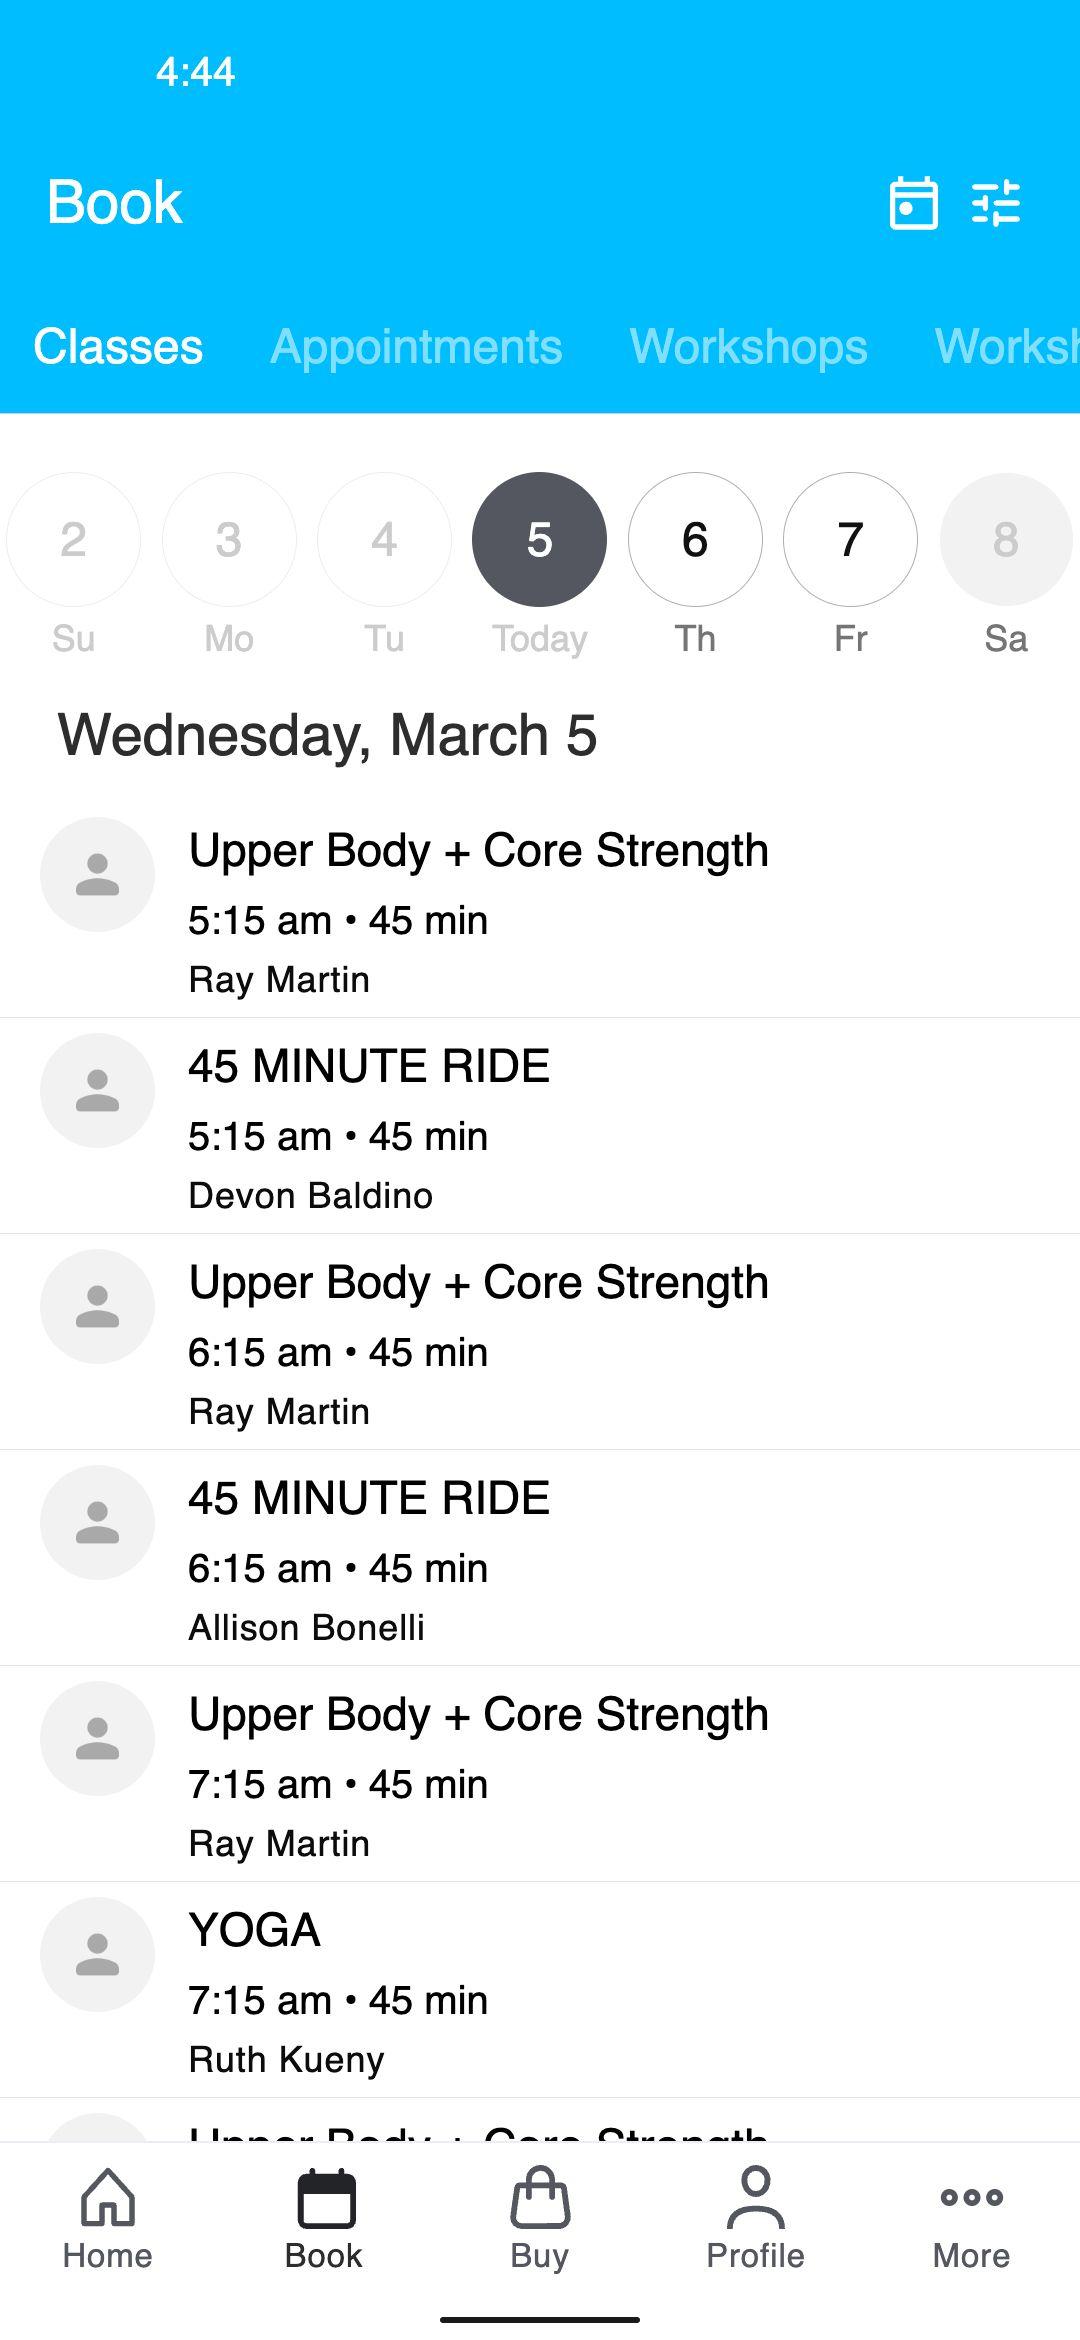Tap Ray Martin's avatar for 5:15 am class
The height and width of the screenshot is (2340, 1080).
97,875
